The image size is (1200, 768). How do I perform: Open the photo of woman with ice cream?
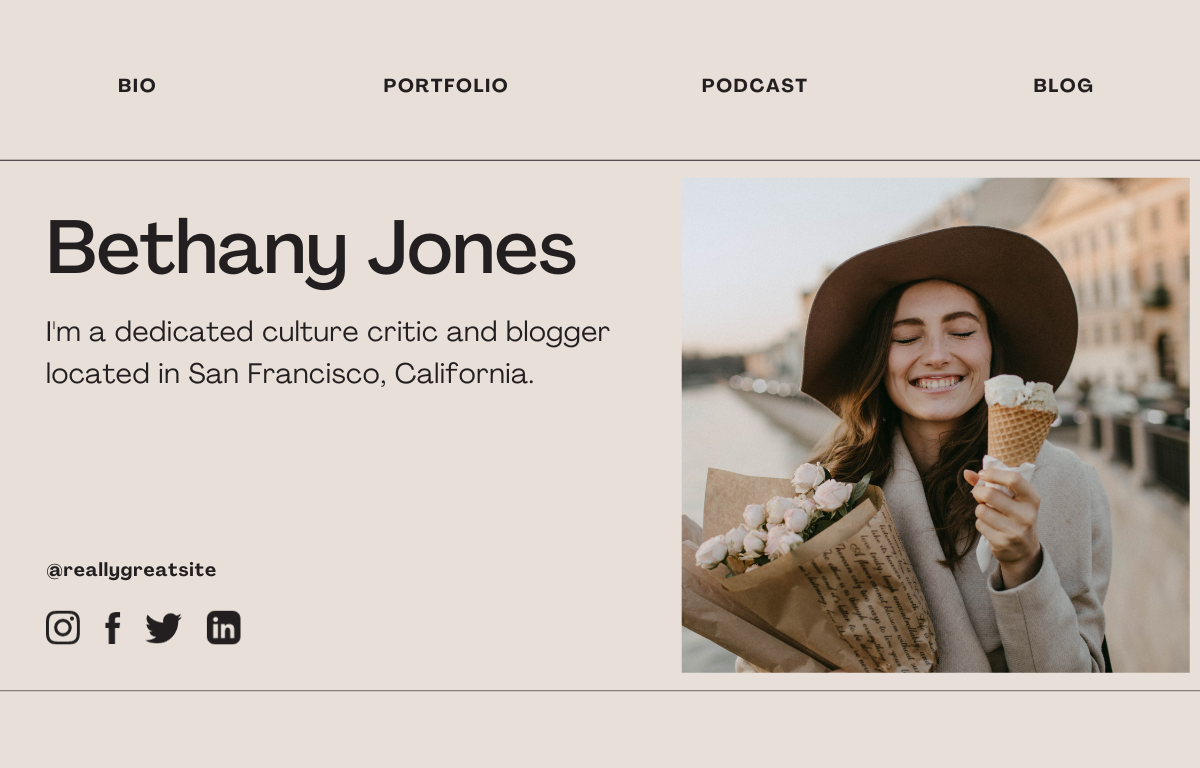935,425
